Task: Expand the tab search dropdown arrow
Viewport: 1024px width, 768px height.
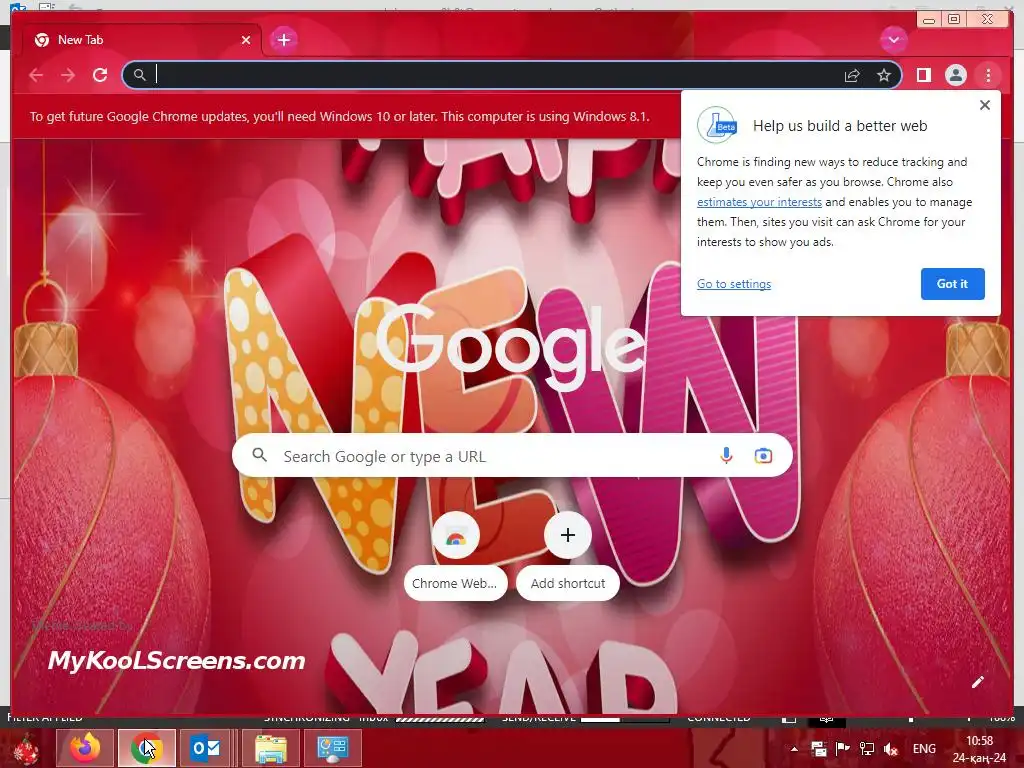Action: [893, 40]
